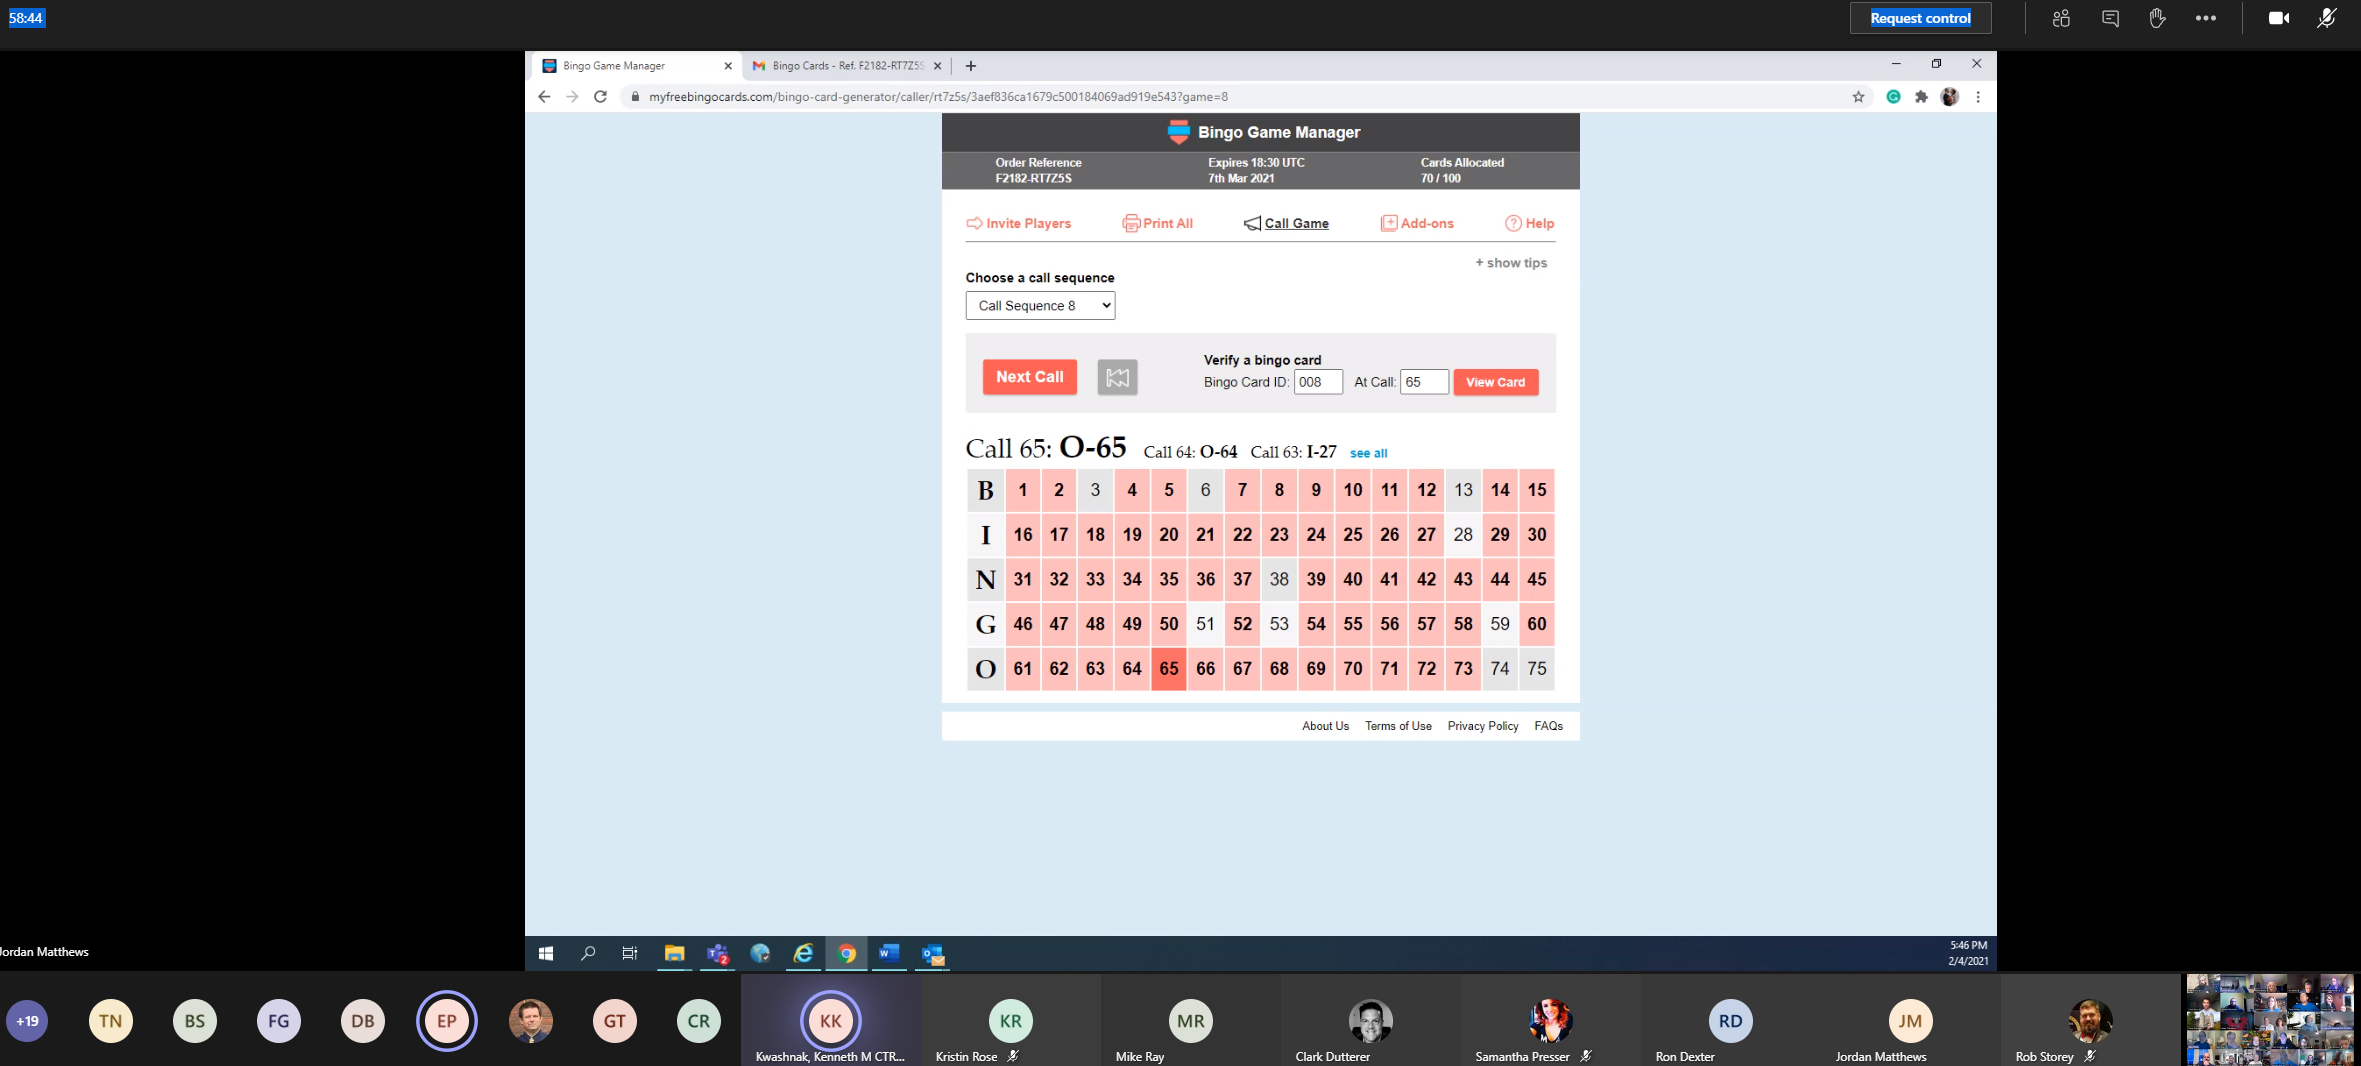Viewport: 2361px width, 1066px height.
Task: Click the myfreebingocards address bar
Action: [1240, 97]
